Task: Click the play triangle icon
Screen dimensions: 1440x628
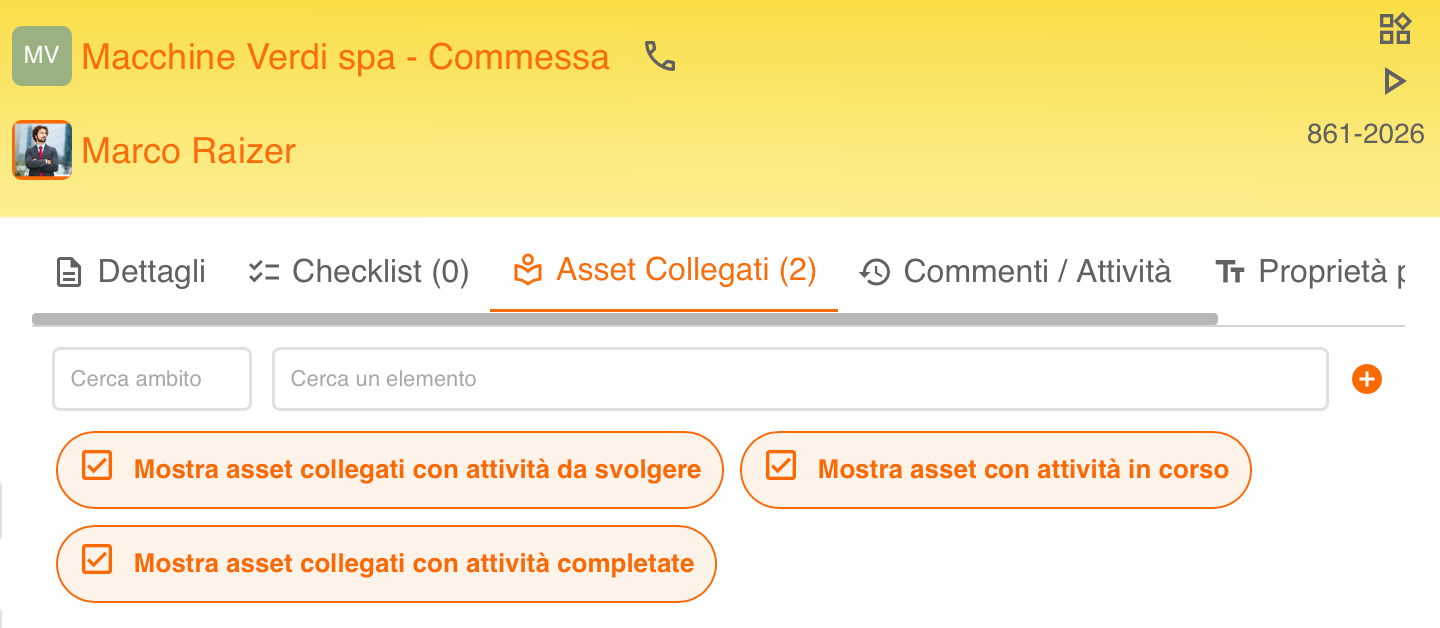Action: 1394,81
